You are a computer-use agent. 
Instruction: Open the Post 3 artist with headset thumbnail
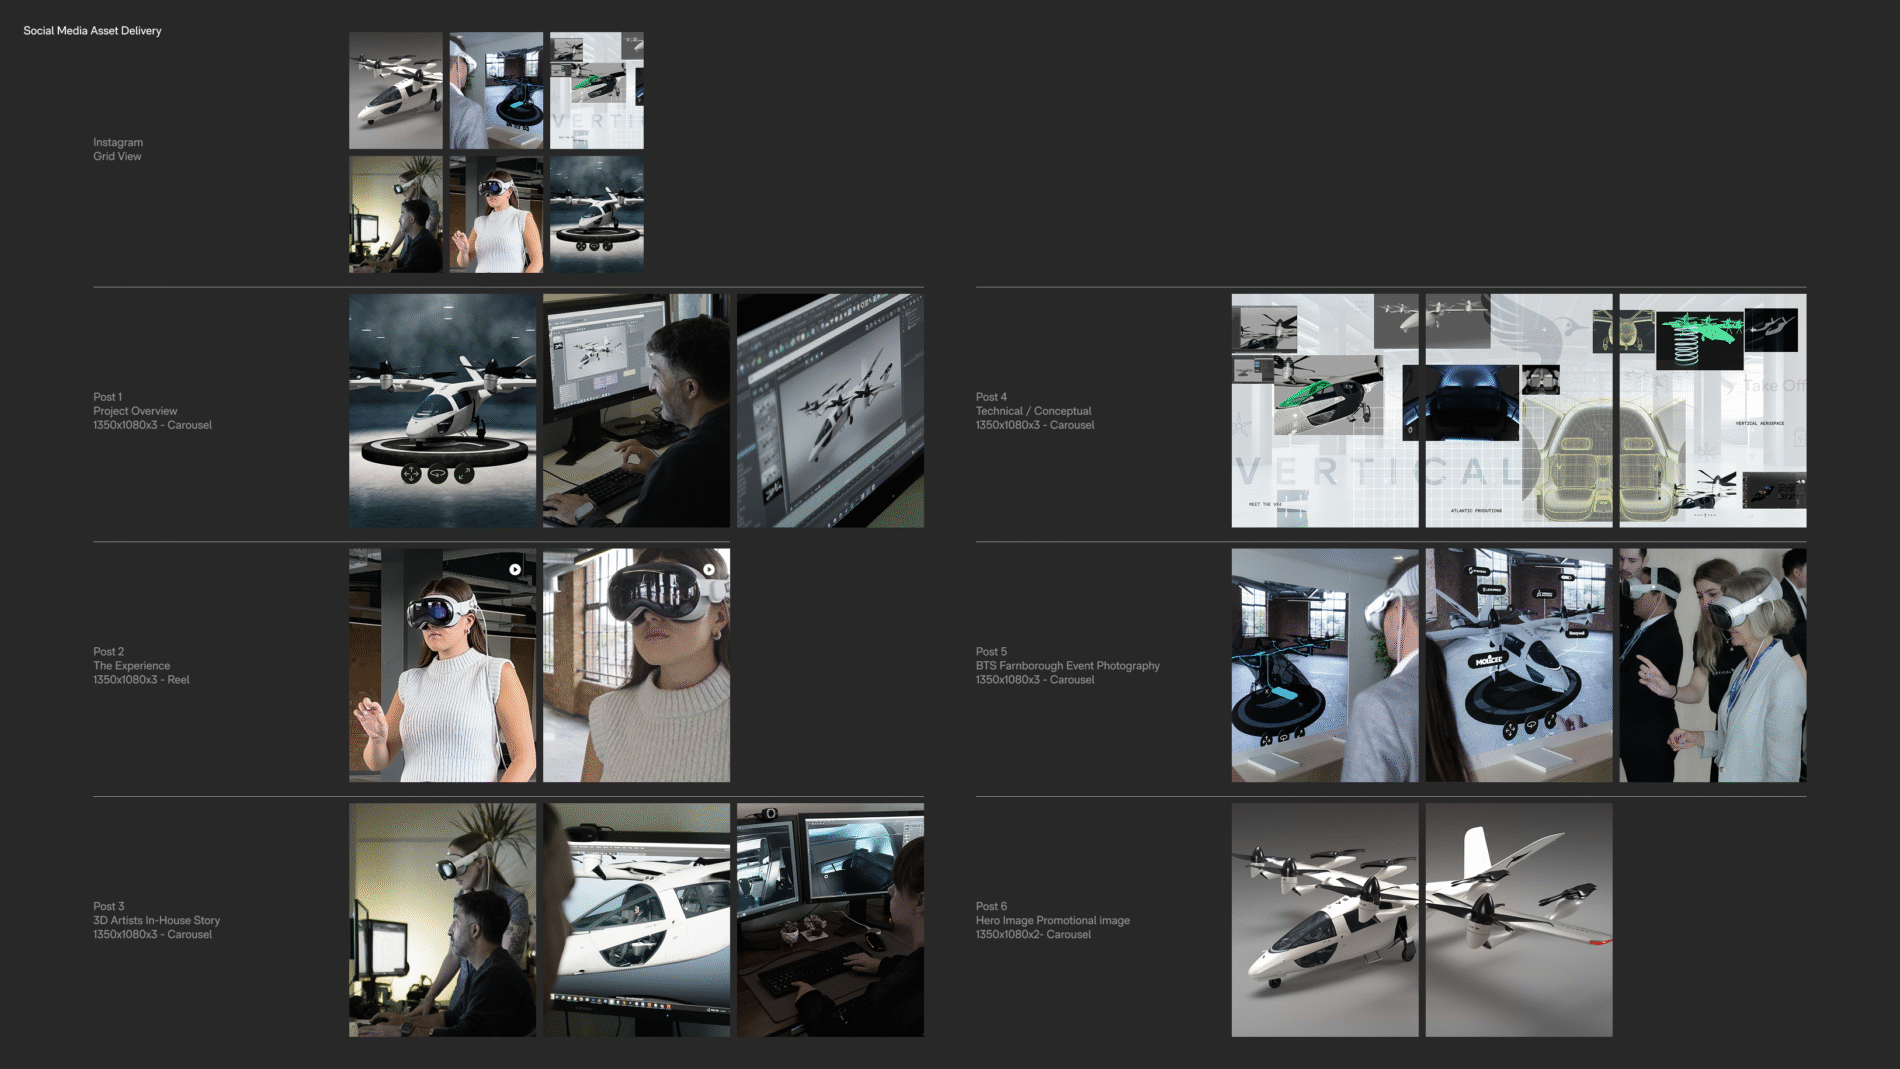coord(442,919)
